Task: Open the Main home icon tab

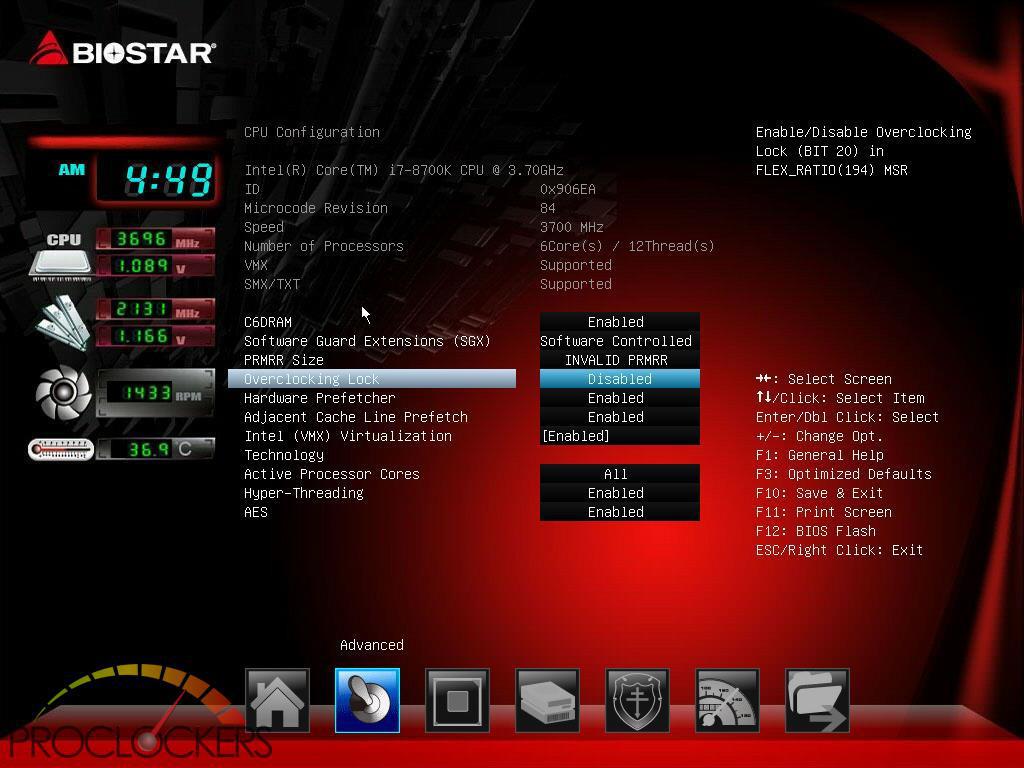Action: coord(277,700)
